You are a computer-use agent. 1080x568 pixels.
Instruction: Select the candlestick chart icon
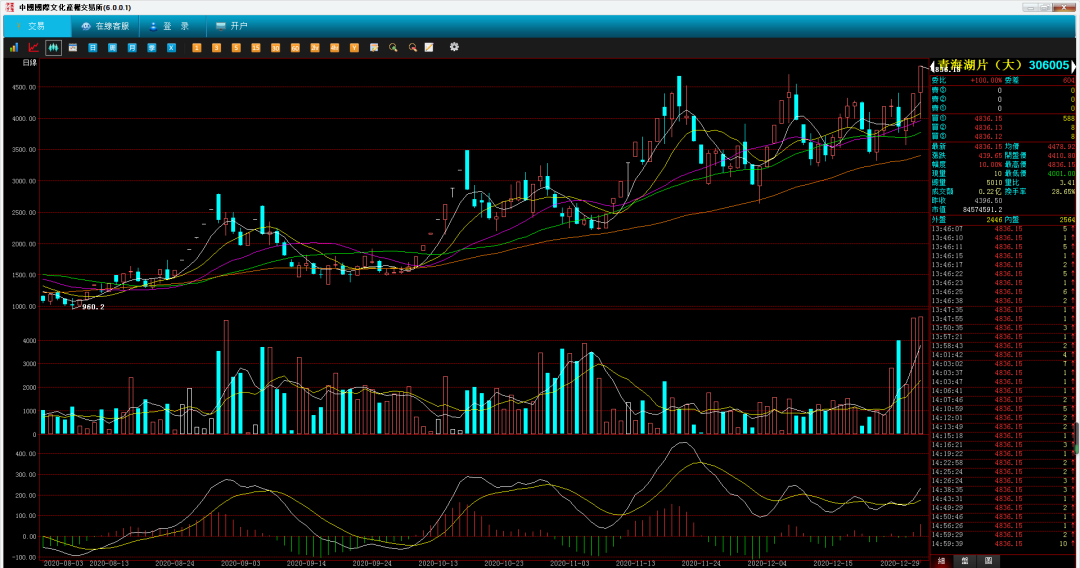click(53, 48)
